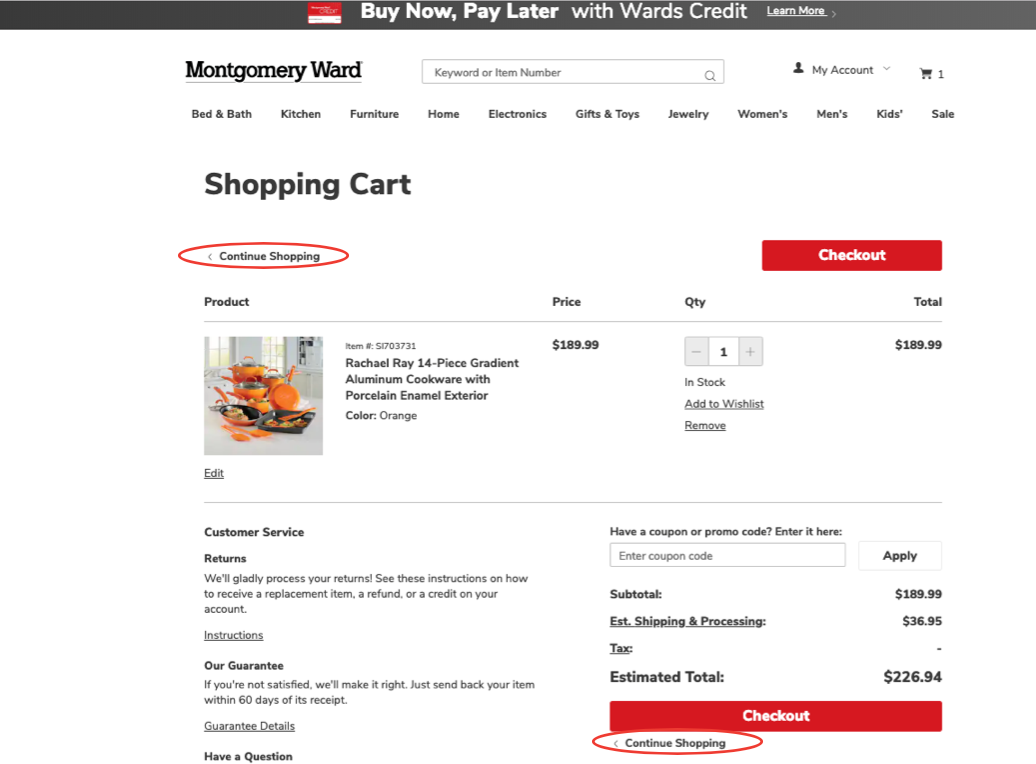The height and width of the screenshot is (764, 1036).
Task: Open the Furniture category menu
Action: pos(374,114)
